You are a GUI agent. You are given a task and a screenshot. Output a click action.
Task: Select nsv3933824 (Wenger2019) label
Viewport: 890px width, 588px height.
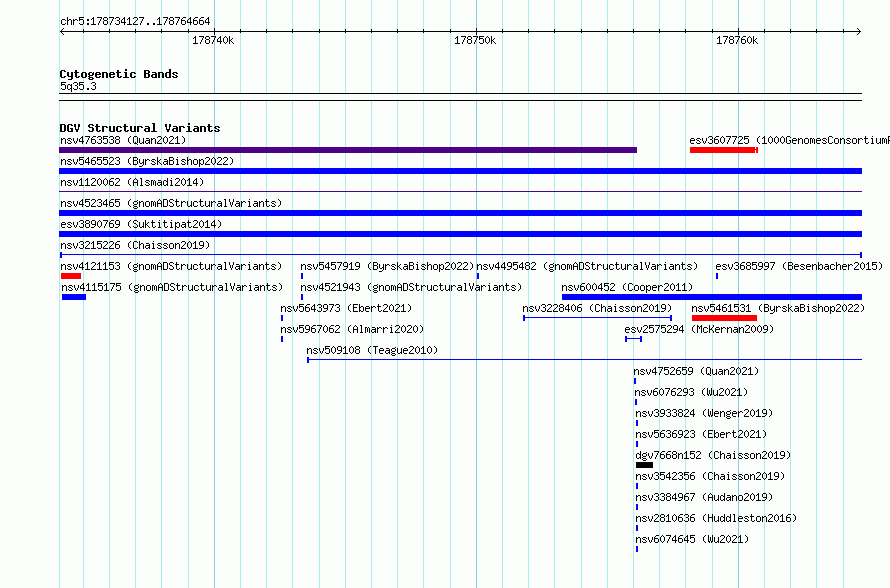click(x=704, y=413)
